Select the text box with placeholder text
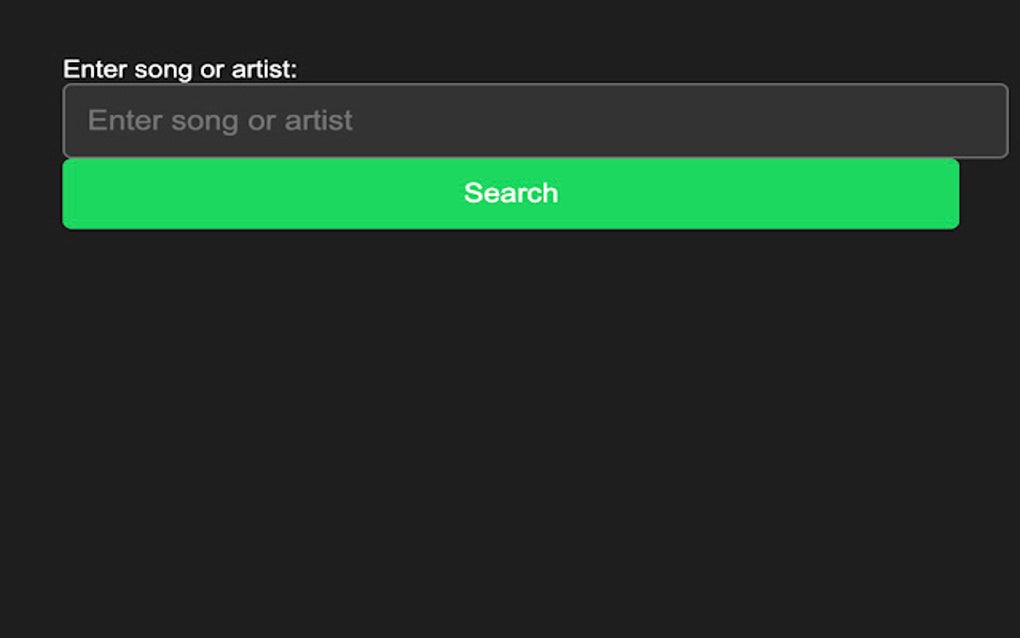The width and height of the screenshot is (1020, 638). click(535, 121)
